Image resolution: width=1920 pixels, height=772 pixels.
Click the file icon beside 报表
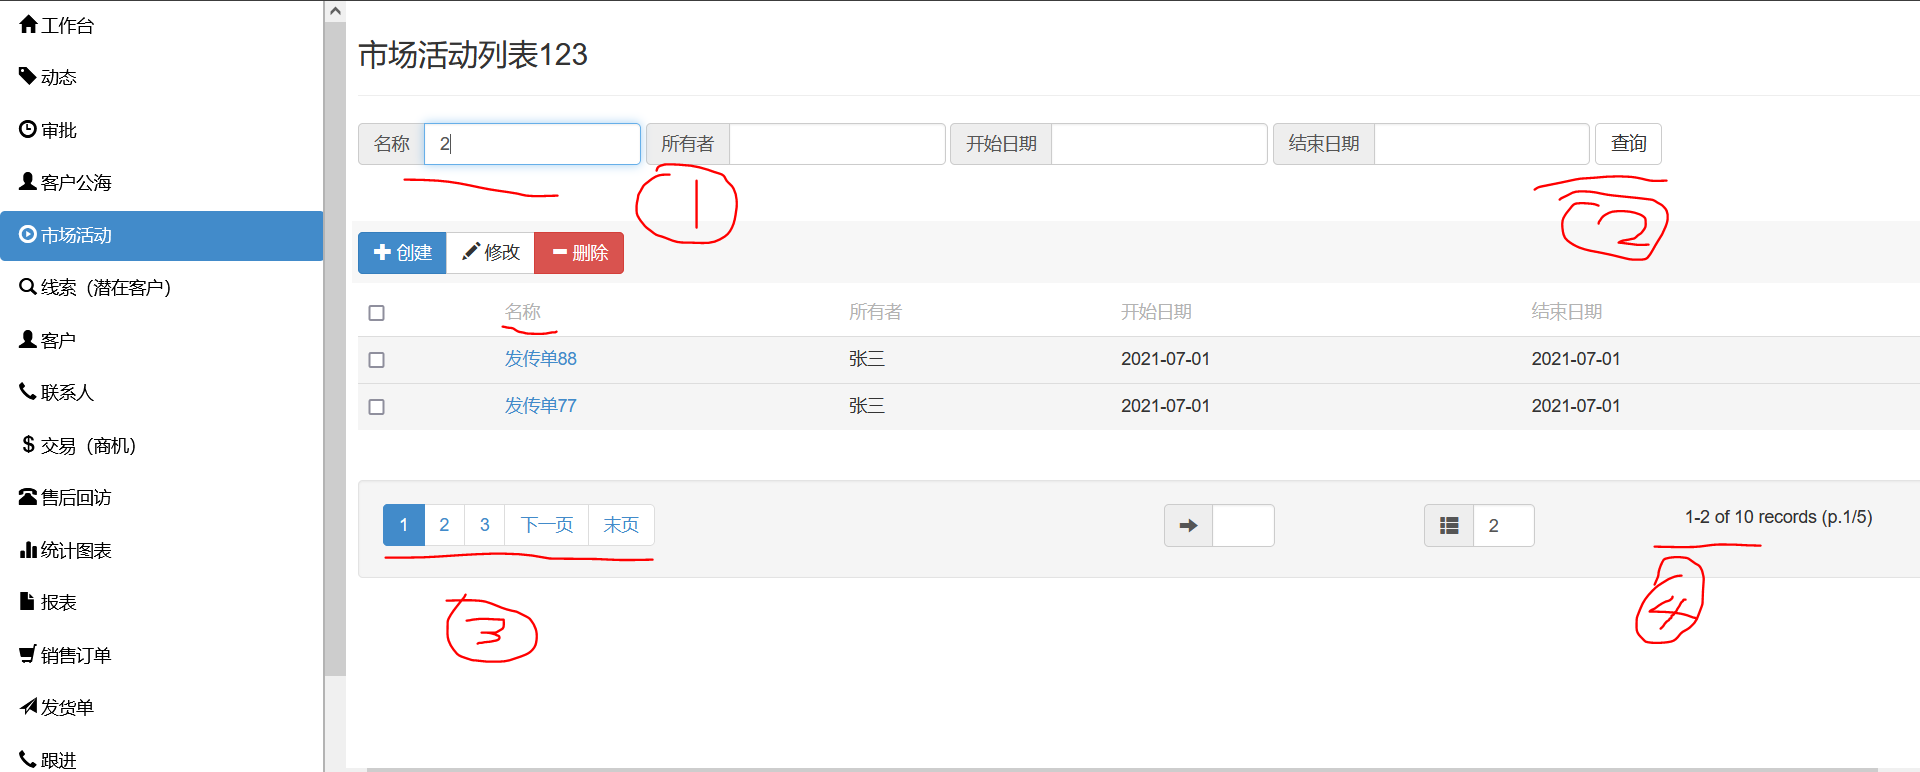tap(28, 602)
